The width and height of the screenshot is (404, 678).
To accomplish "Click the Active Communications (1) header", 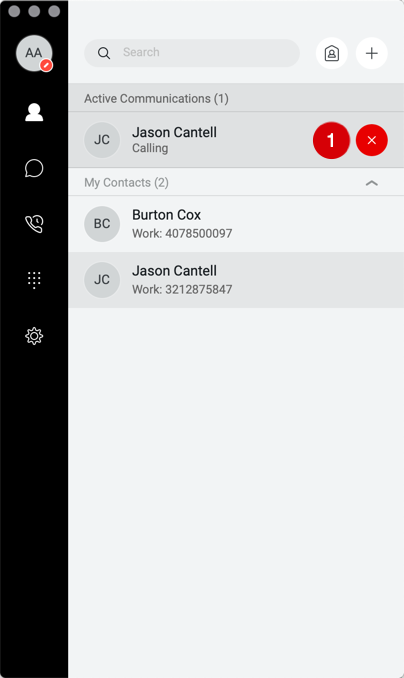I will 156,99.
